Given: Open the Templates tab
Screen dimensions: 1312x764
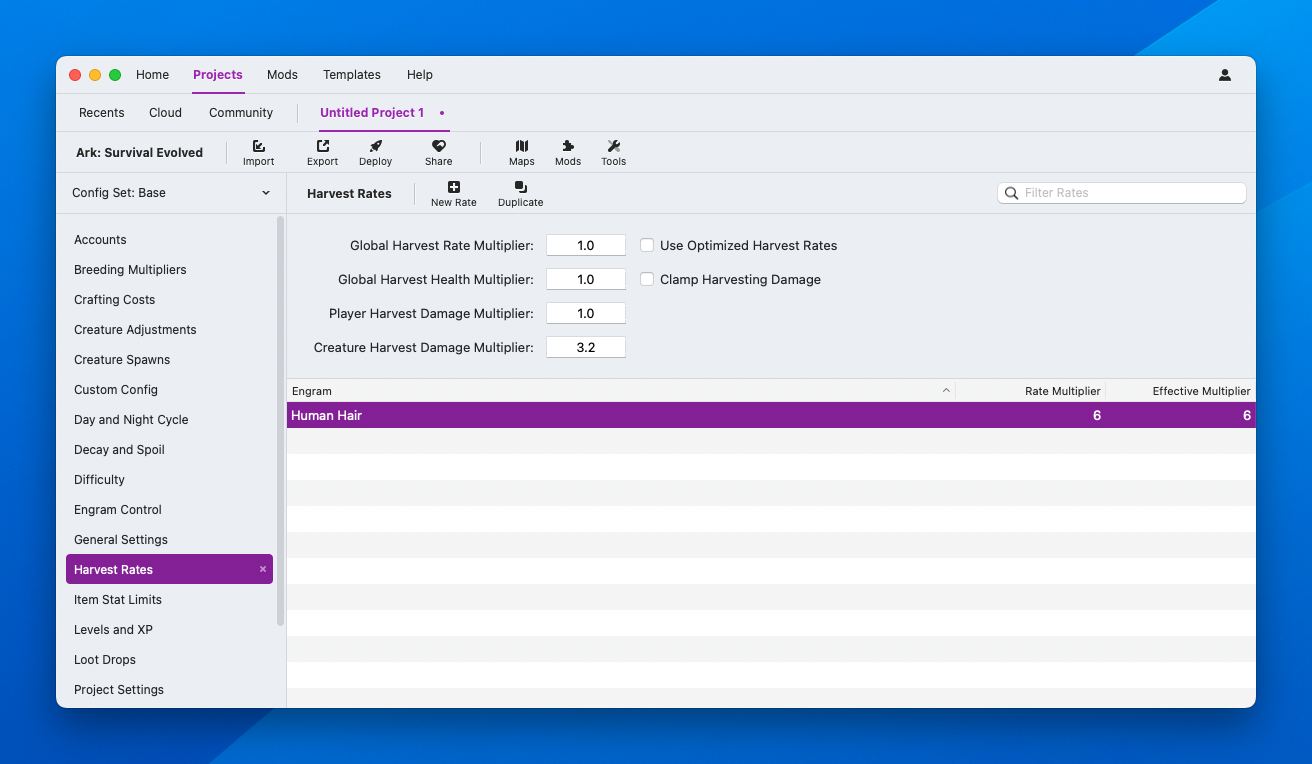Looking at the screenshot, I should (352, 75).
